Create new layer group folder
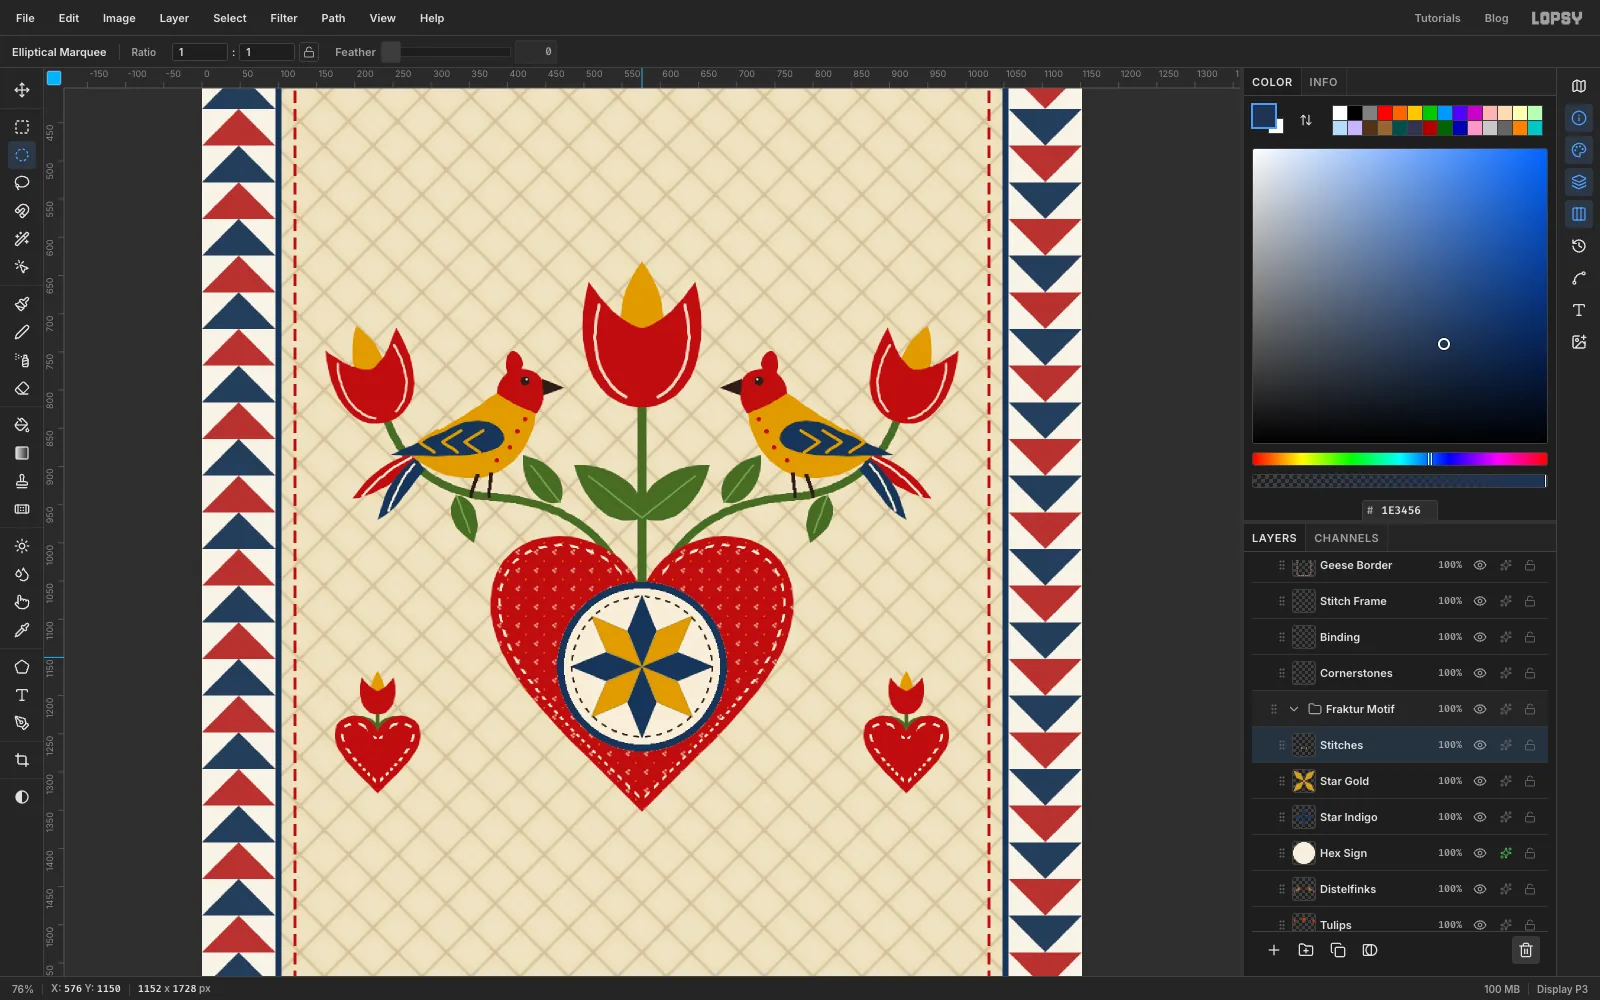 pos(1306,950)
